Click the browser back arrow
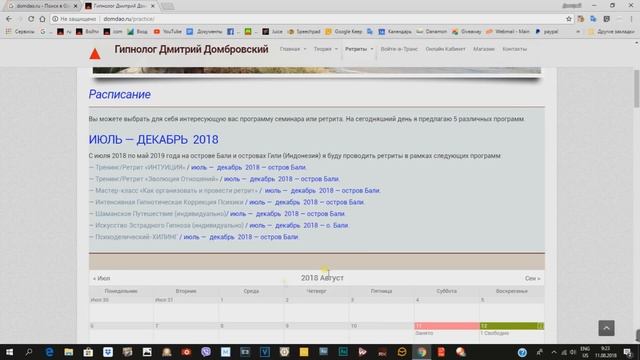Image resolution: width=640 pixels, height=360 pixels. 9,19
